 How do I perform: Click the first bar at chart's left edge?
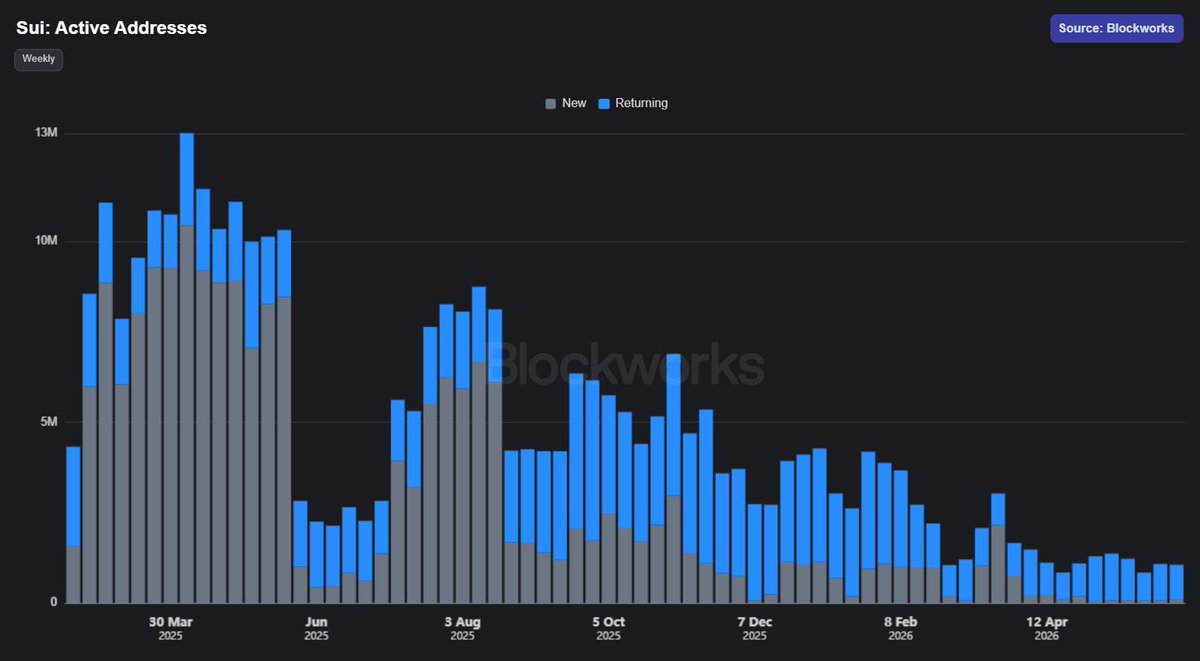[x=73, y=525]
